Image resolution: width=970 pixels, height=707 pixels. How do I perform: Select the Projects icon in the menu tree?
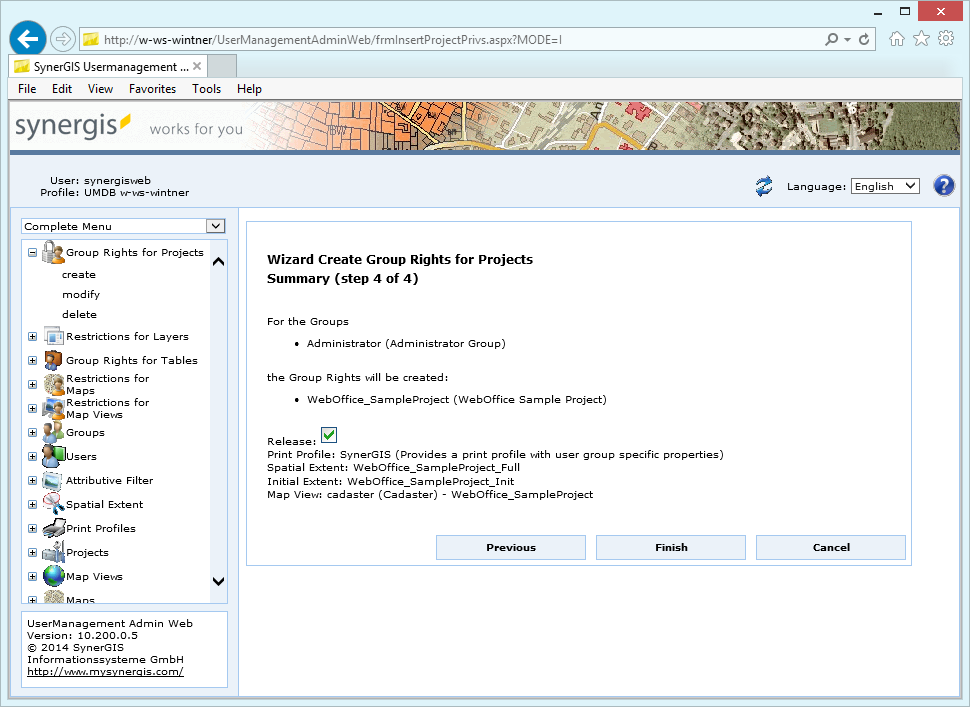[x=51, y=552]
